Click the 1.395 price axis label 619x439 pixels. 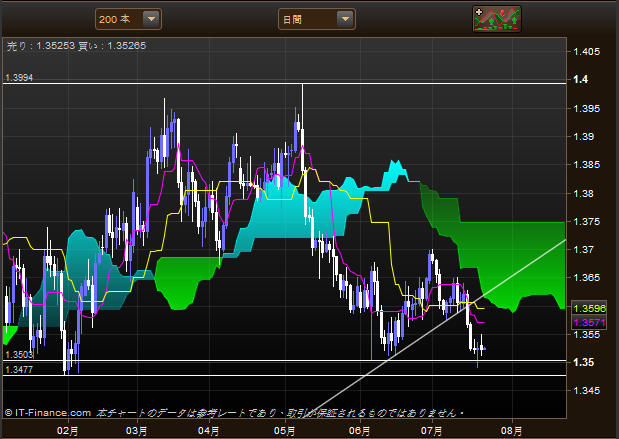(x=586, y=109)
